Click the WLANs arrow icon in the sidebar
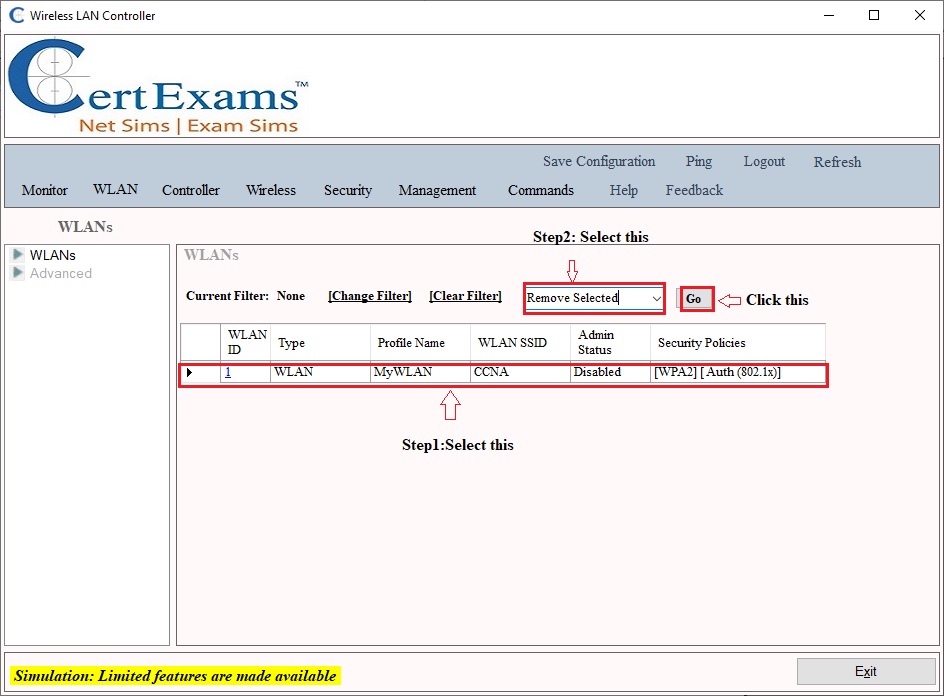 (20, 255)
